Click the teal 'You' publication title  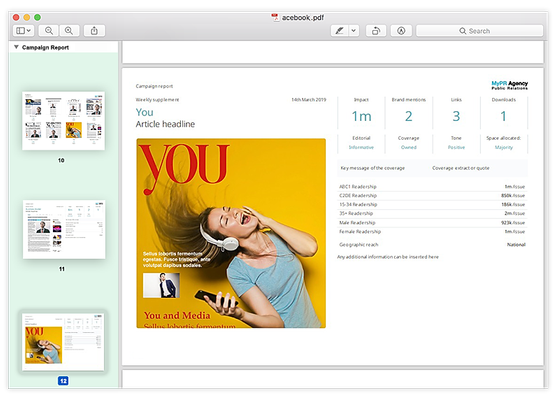pos(144,112)
